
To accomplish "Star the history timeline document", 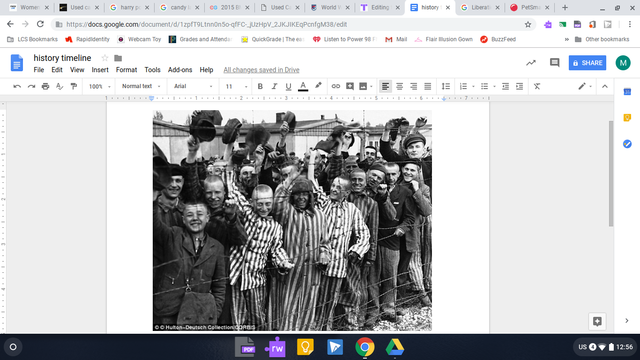I will click(105, 58).
